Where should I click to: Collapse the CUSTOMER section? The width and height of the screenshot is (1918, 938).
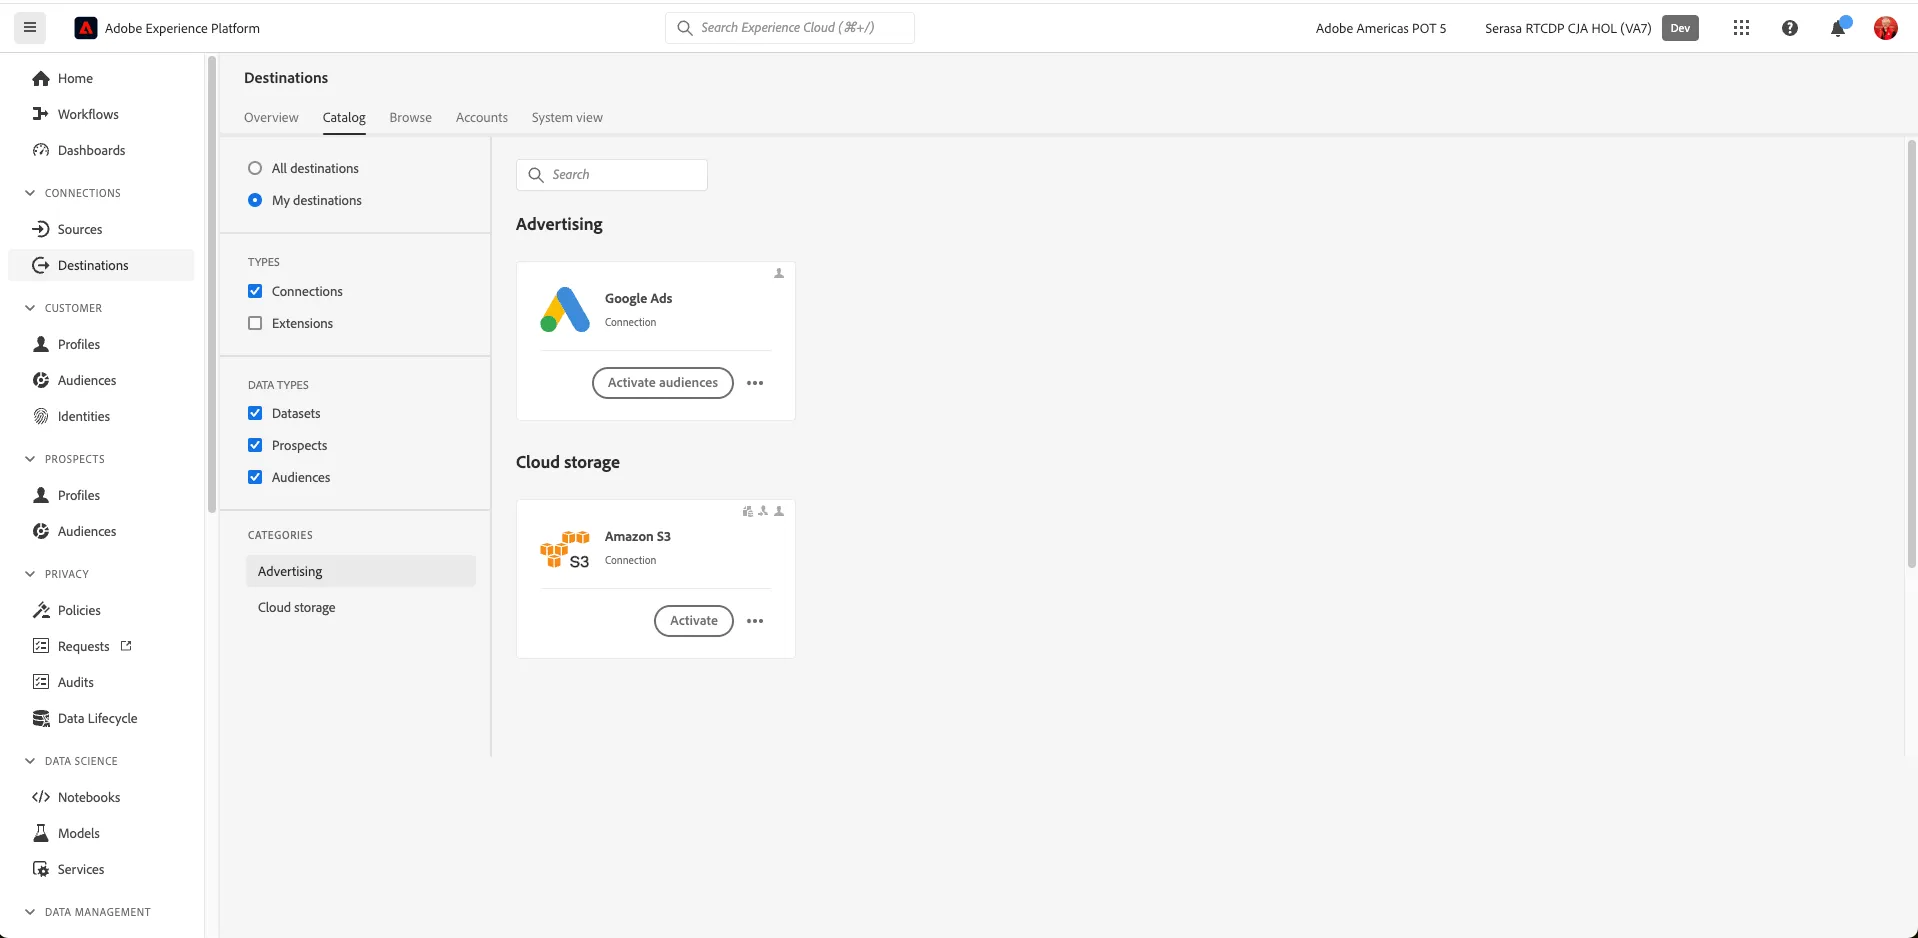pos(30,308)
